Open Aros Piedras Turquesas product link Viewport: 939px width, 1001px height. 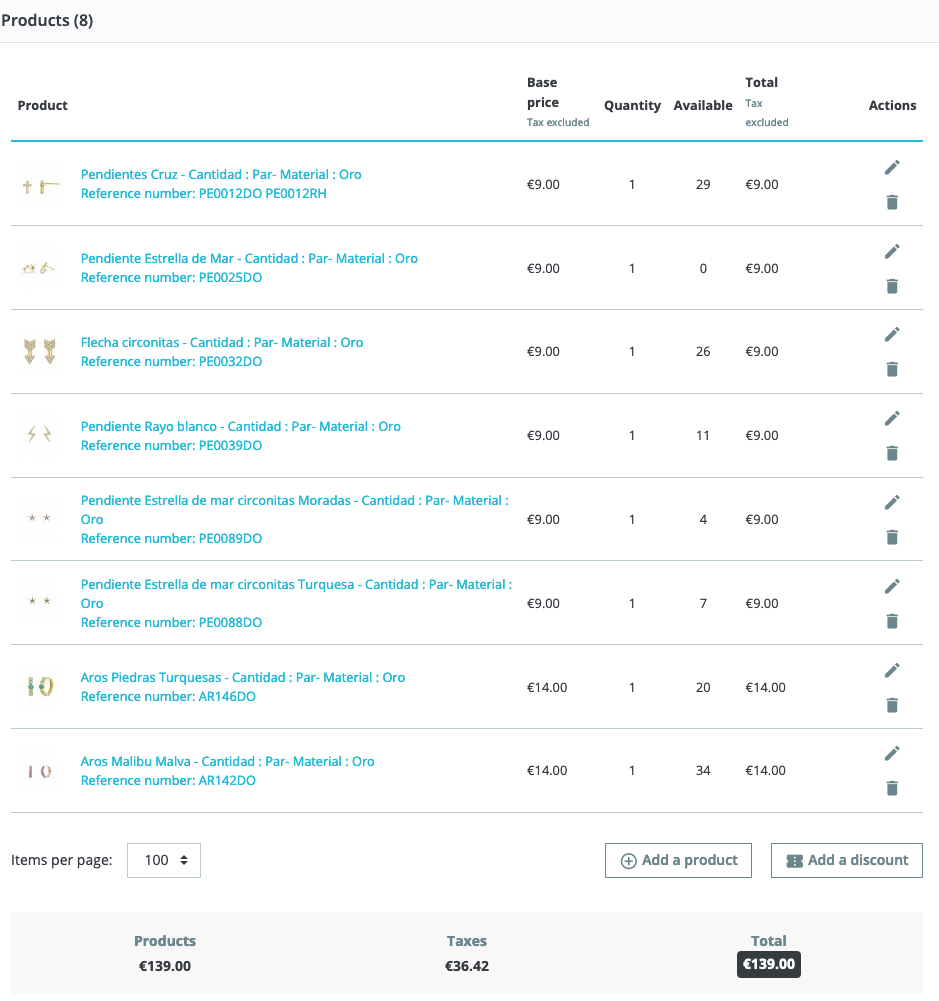[243, 678]
